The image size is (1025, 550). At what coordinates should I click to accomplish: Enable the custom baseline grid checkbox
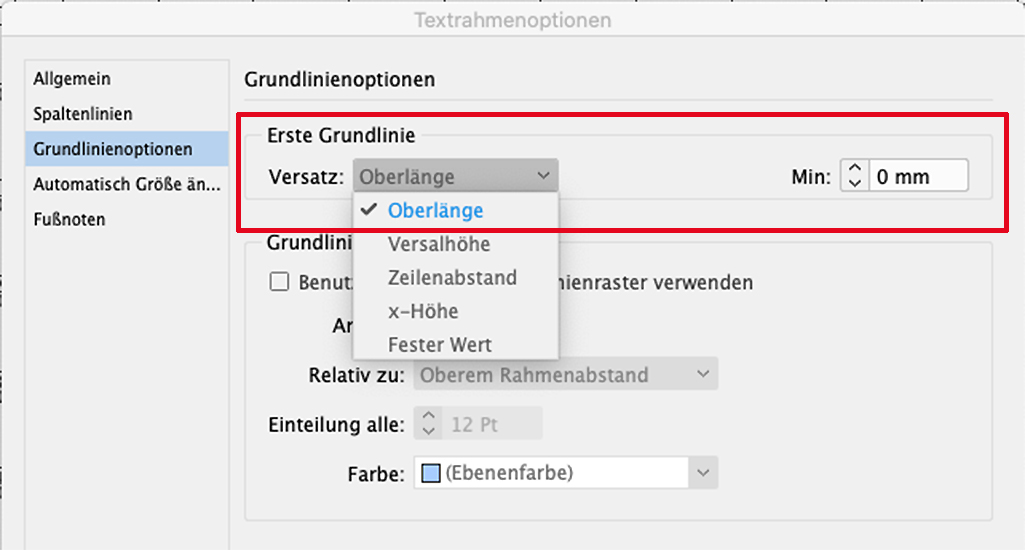[279, 283]
